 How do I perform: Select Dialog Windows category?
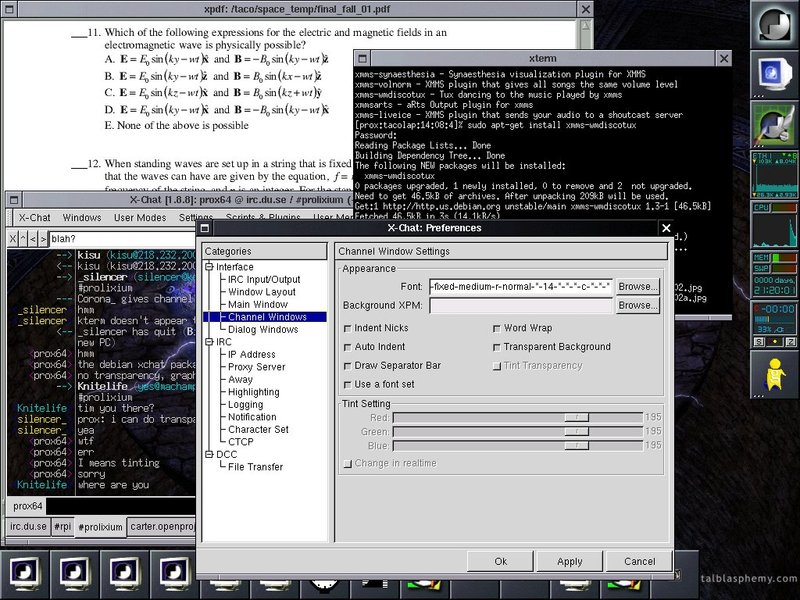263,329
